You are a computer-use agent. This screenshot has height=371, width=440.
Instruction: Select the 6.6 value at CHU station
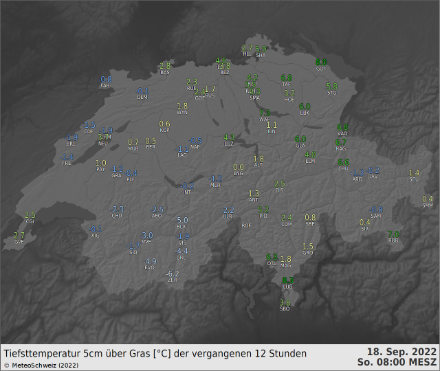point(343,162)
